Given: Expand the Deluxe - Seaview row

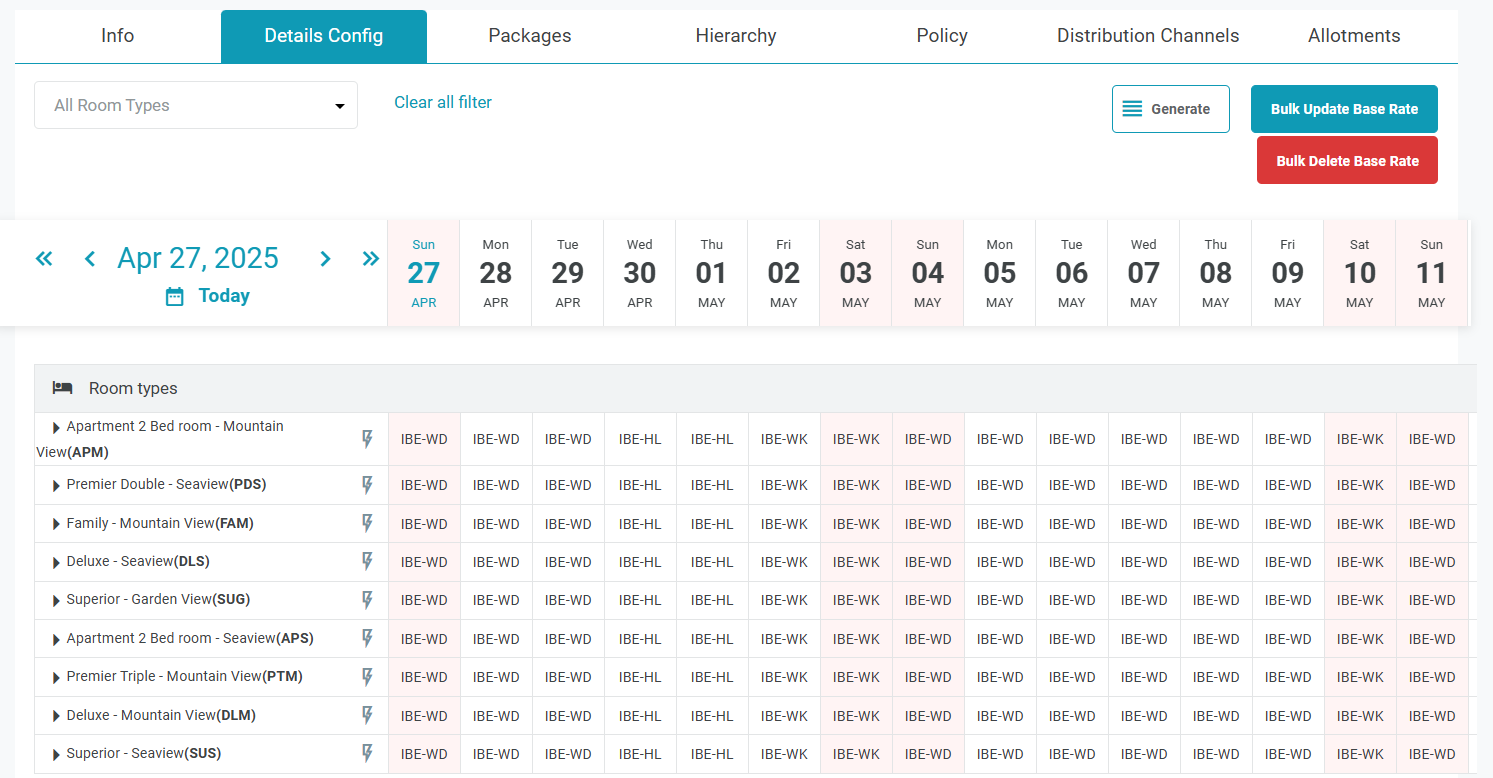Looking at the screenshot, I should 56,562.
